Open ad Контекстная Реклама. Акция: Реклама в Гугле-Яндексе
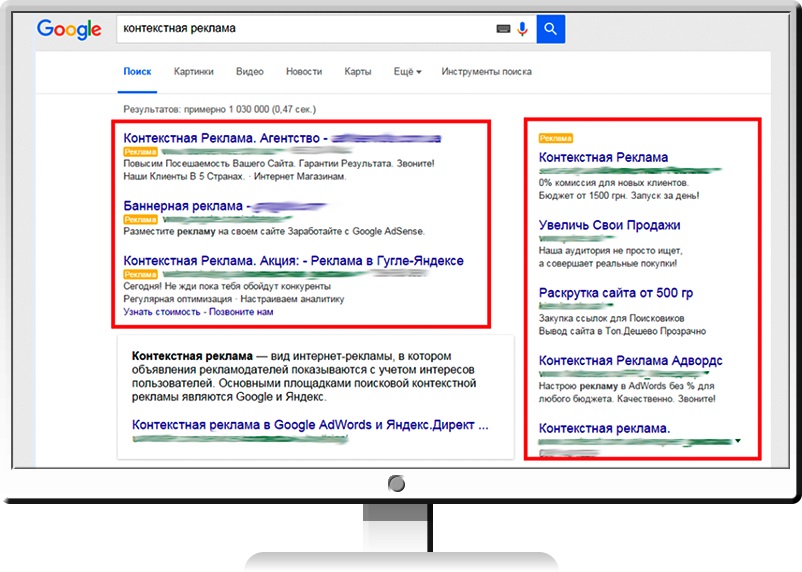The width and height of the screenshot is (802, 572). tap(294, 260)
